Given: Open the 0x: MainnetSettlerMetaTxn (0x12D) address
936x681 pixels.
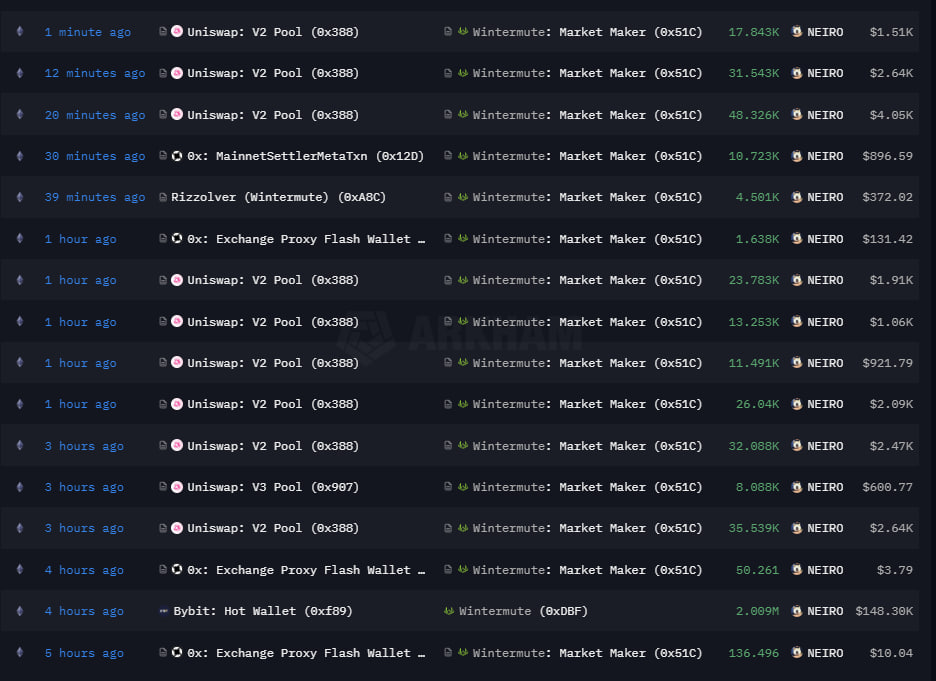Looking at the screenshot, I should click(305, 156).
